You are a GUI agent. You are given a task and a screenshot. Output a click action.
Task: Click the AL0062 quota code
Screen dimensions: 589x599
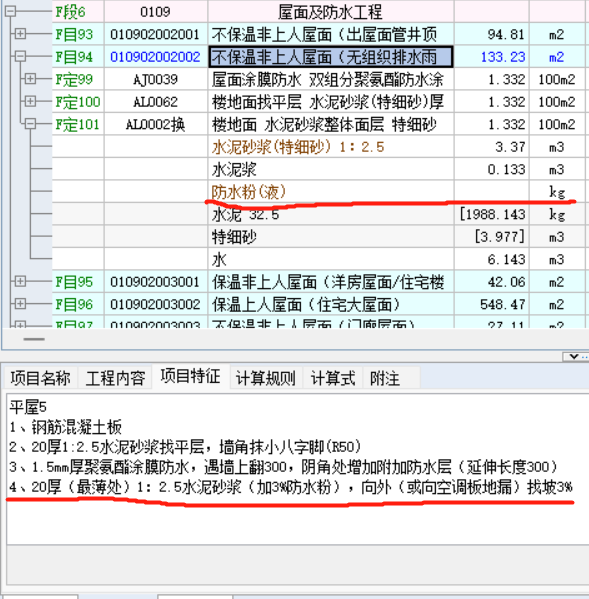click(x=155, y=102)
